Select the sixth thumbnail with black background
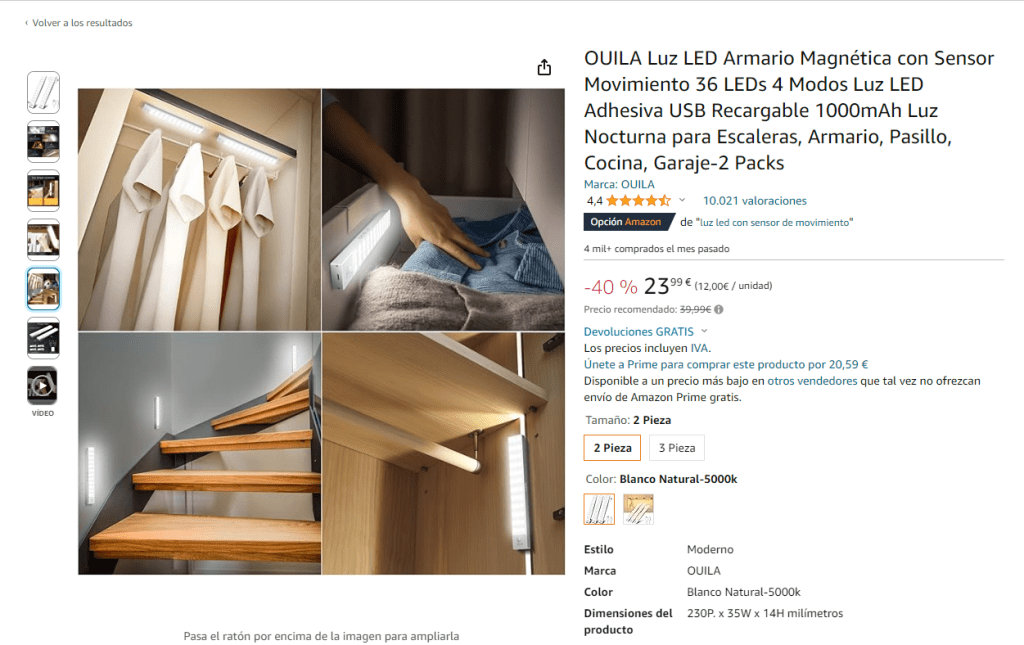This screenshot has width=1024, height=645. pos(43,338)
